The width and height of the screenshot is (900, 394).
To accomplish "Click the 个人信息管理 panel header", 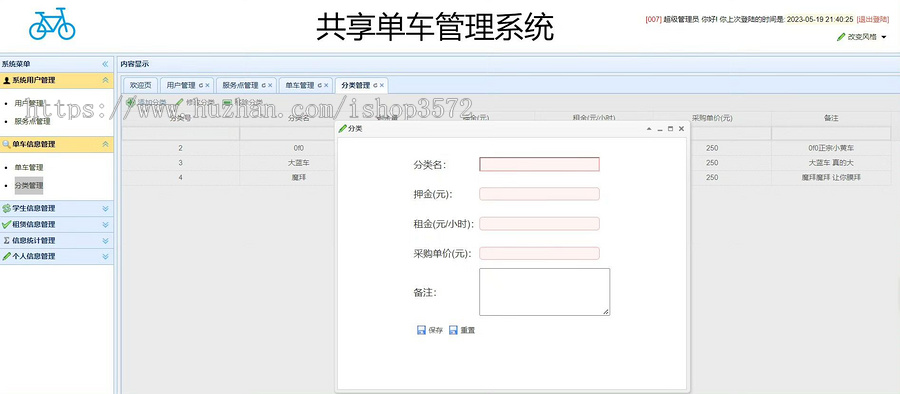I will (x=56, y=257).
